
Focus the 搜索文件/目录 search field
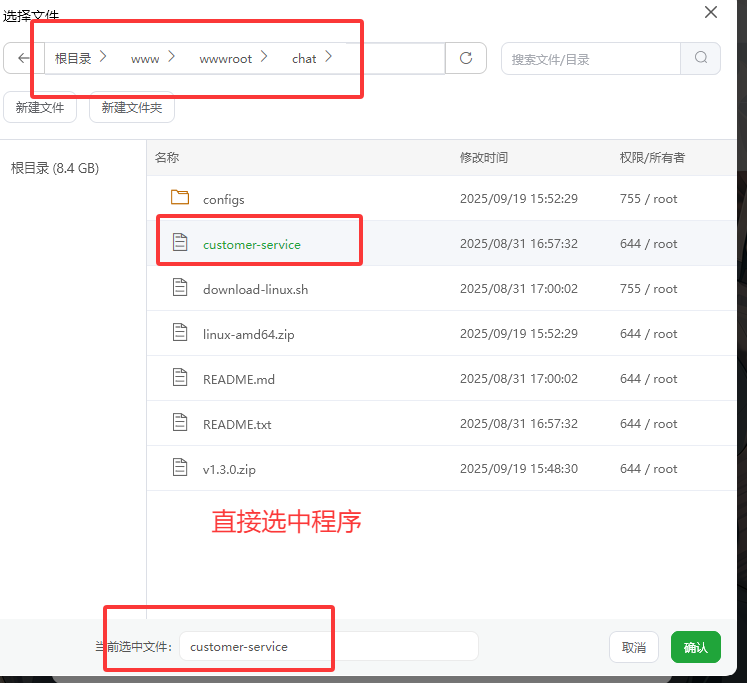coord(590,59)
